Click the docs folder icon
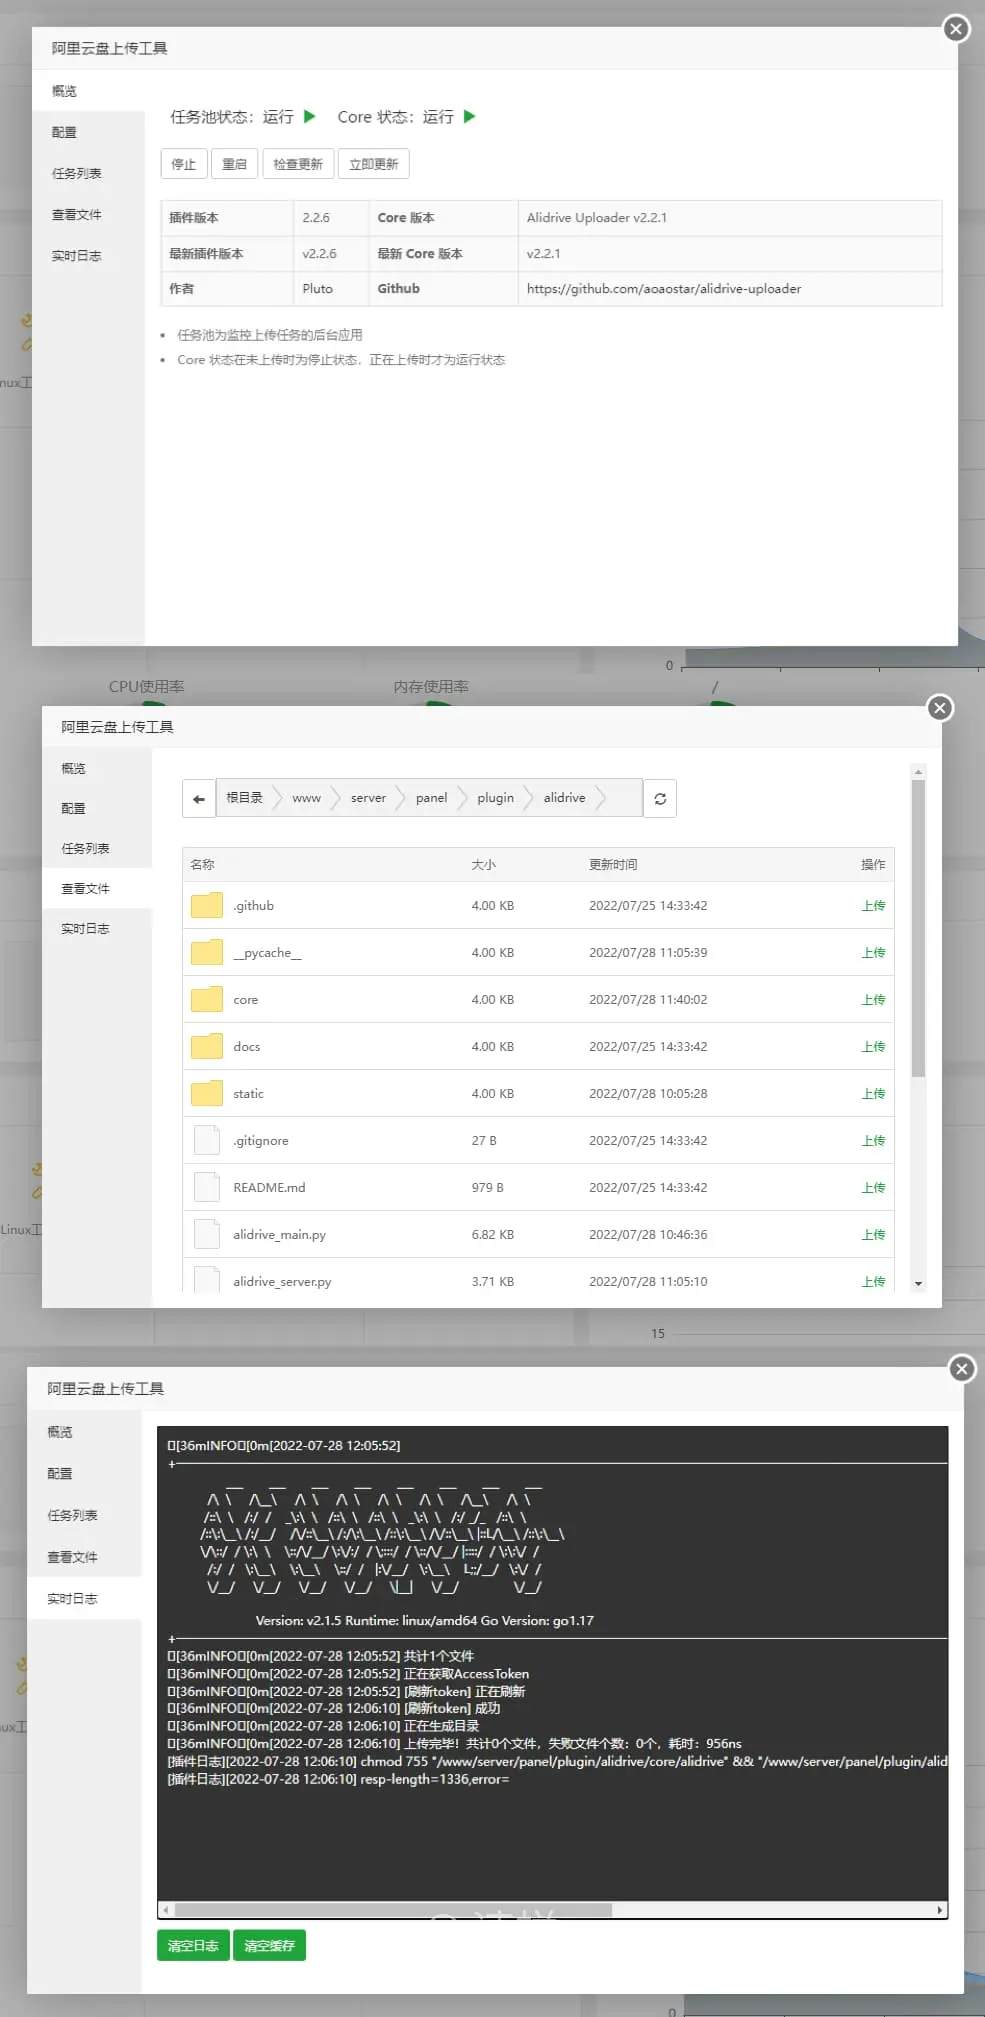 pyautogui.click(x=207, y=1046)
